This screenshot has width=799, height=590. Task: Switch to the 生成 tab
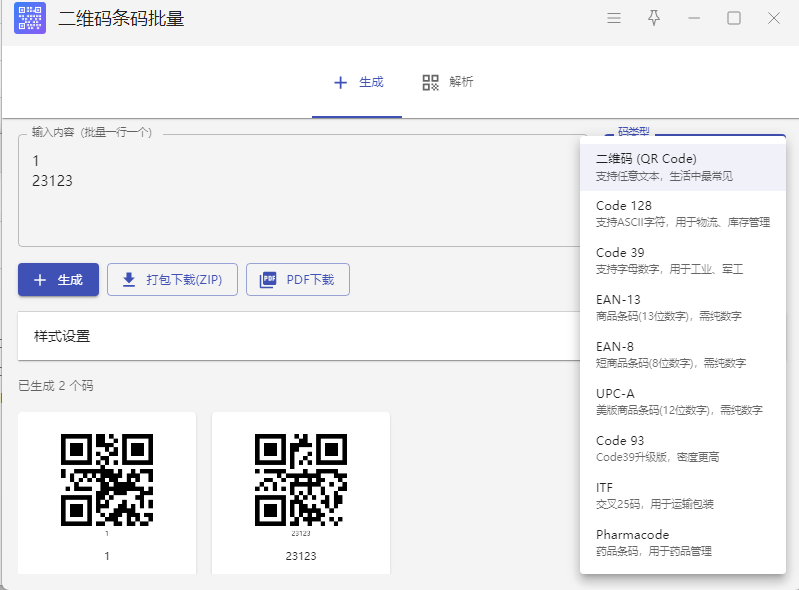(357, 82)
